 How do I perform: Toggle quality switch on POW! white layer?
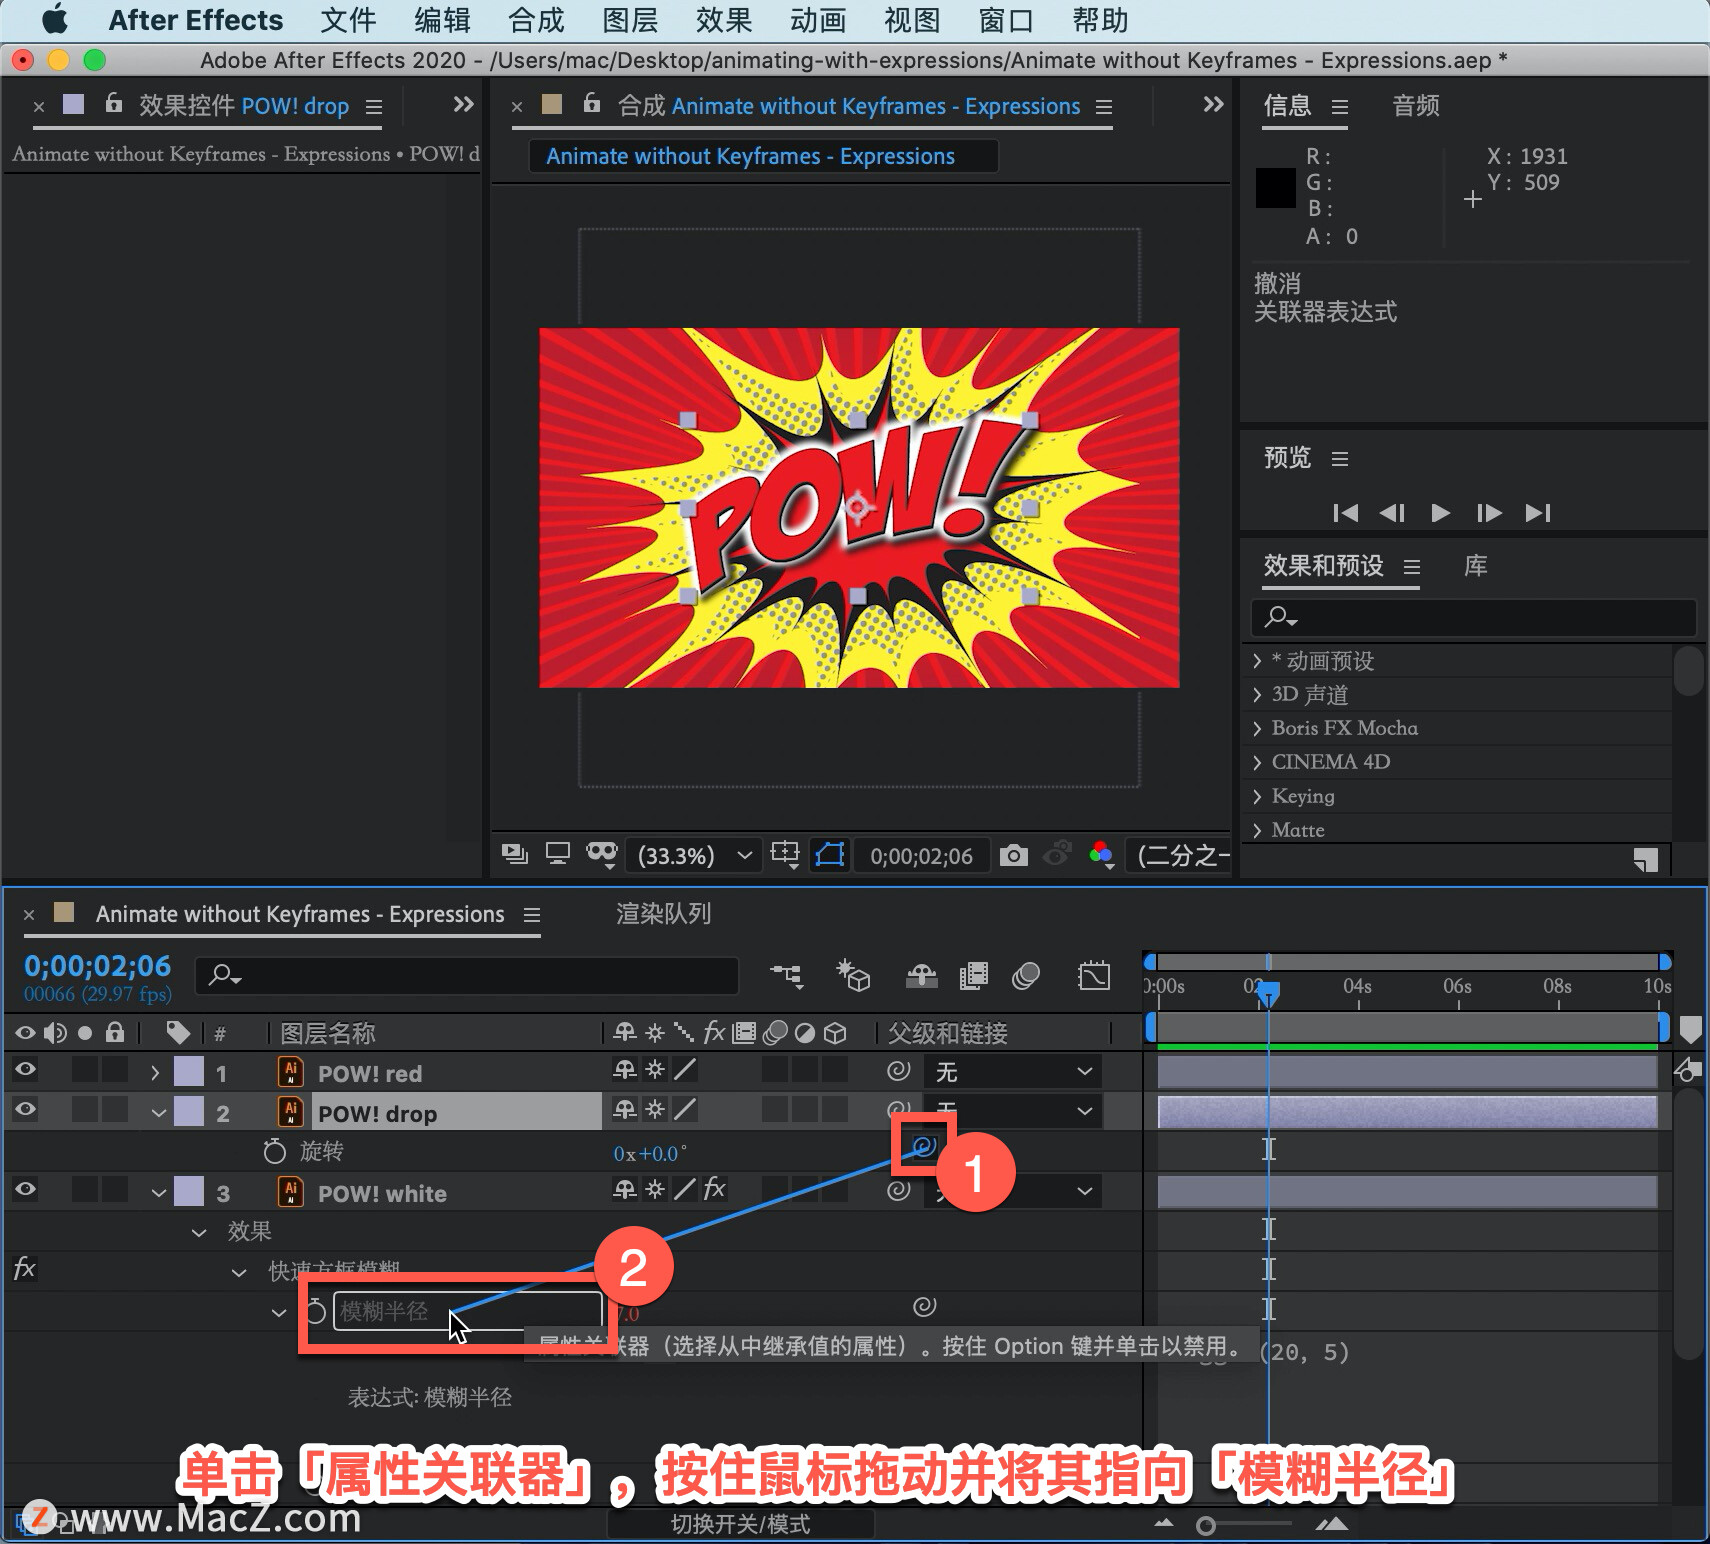(685, 1189)
